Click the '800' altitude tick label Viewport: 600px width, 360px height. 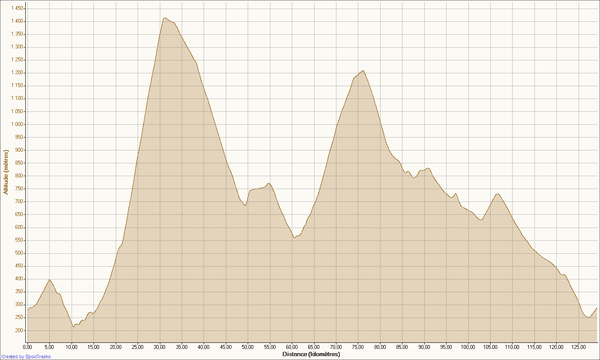20,176
